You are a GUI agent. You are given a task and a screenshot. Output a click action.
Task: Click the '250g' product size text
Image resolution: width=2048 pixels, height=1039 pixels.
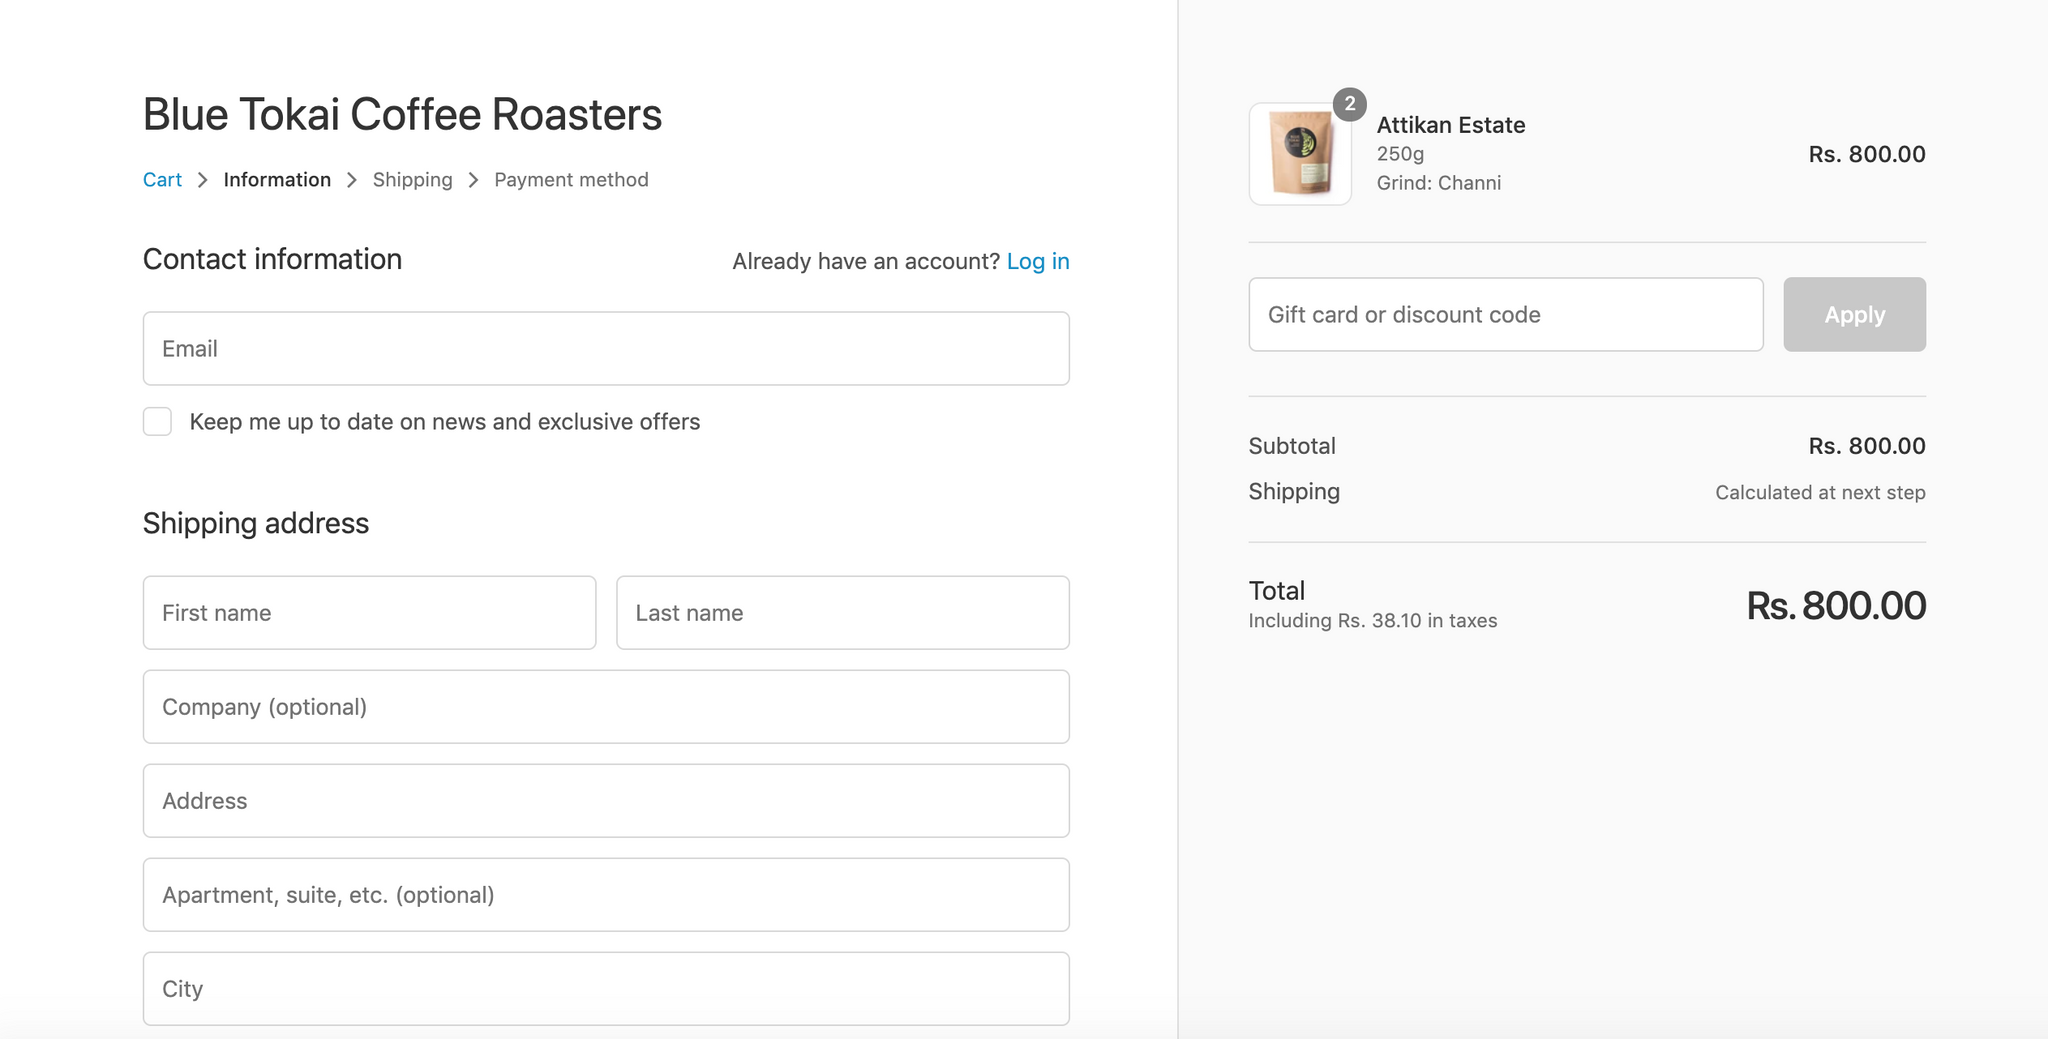point(1400,154)
